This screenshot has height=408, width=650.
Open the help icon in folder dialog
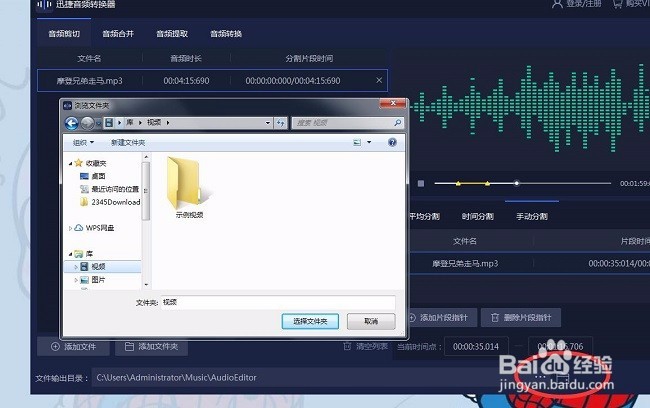pos(392,142)
